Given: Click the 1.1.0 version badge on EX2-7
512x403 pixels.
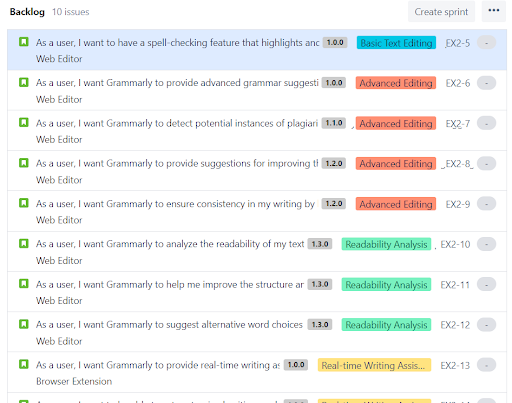Looking at the screenshot, I should pyautogui.click(x=334, y=123).
